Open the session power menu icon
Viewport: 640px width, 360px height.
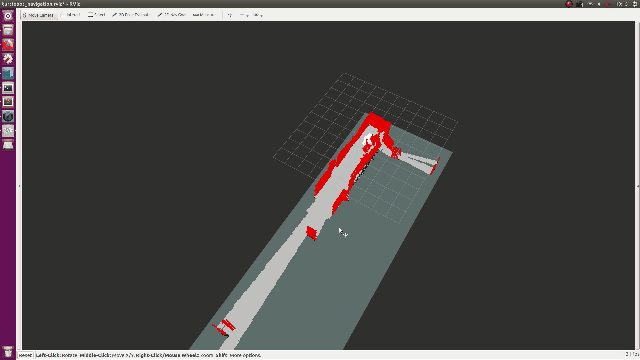tap(635, 4)
